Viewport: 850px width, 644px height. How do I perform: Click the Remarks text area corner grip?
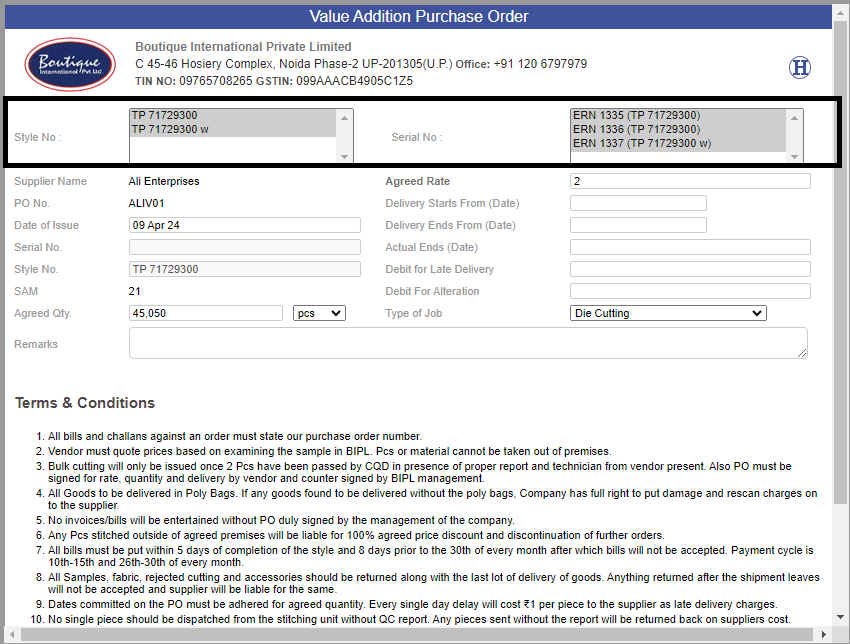coord(802,353)
